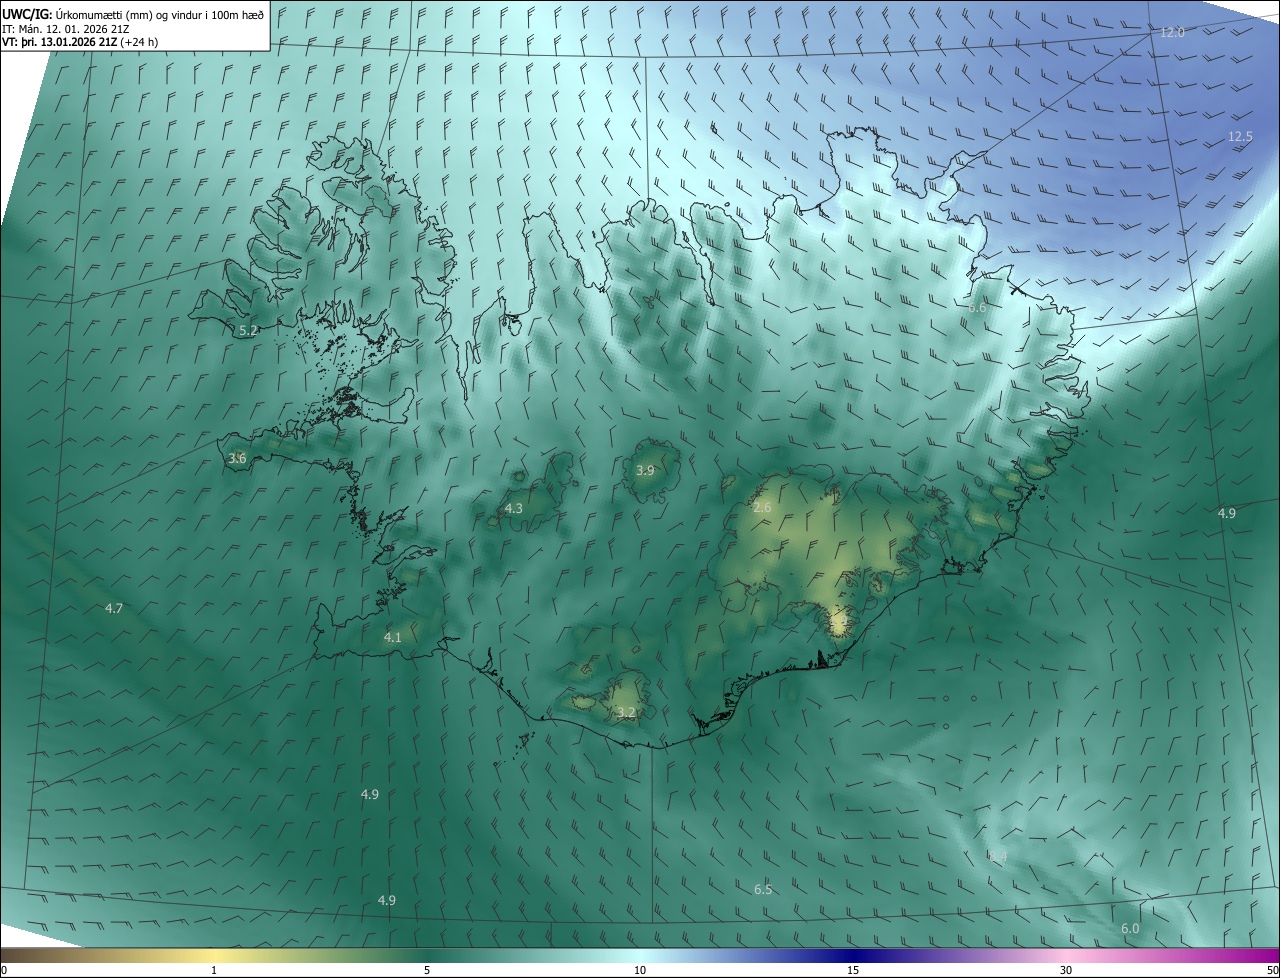Select the 'VT: þri. 13.01.2026 21Z (+24 h)' line
Viewport: 1280px width, 978px height.
pyautogui.click(x=80, y=42)
